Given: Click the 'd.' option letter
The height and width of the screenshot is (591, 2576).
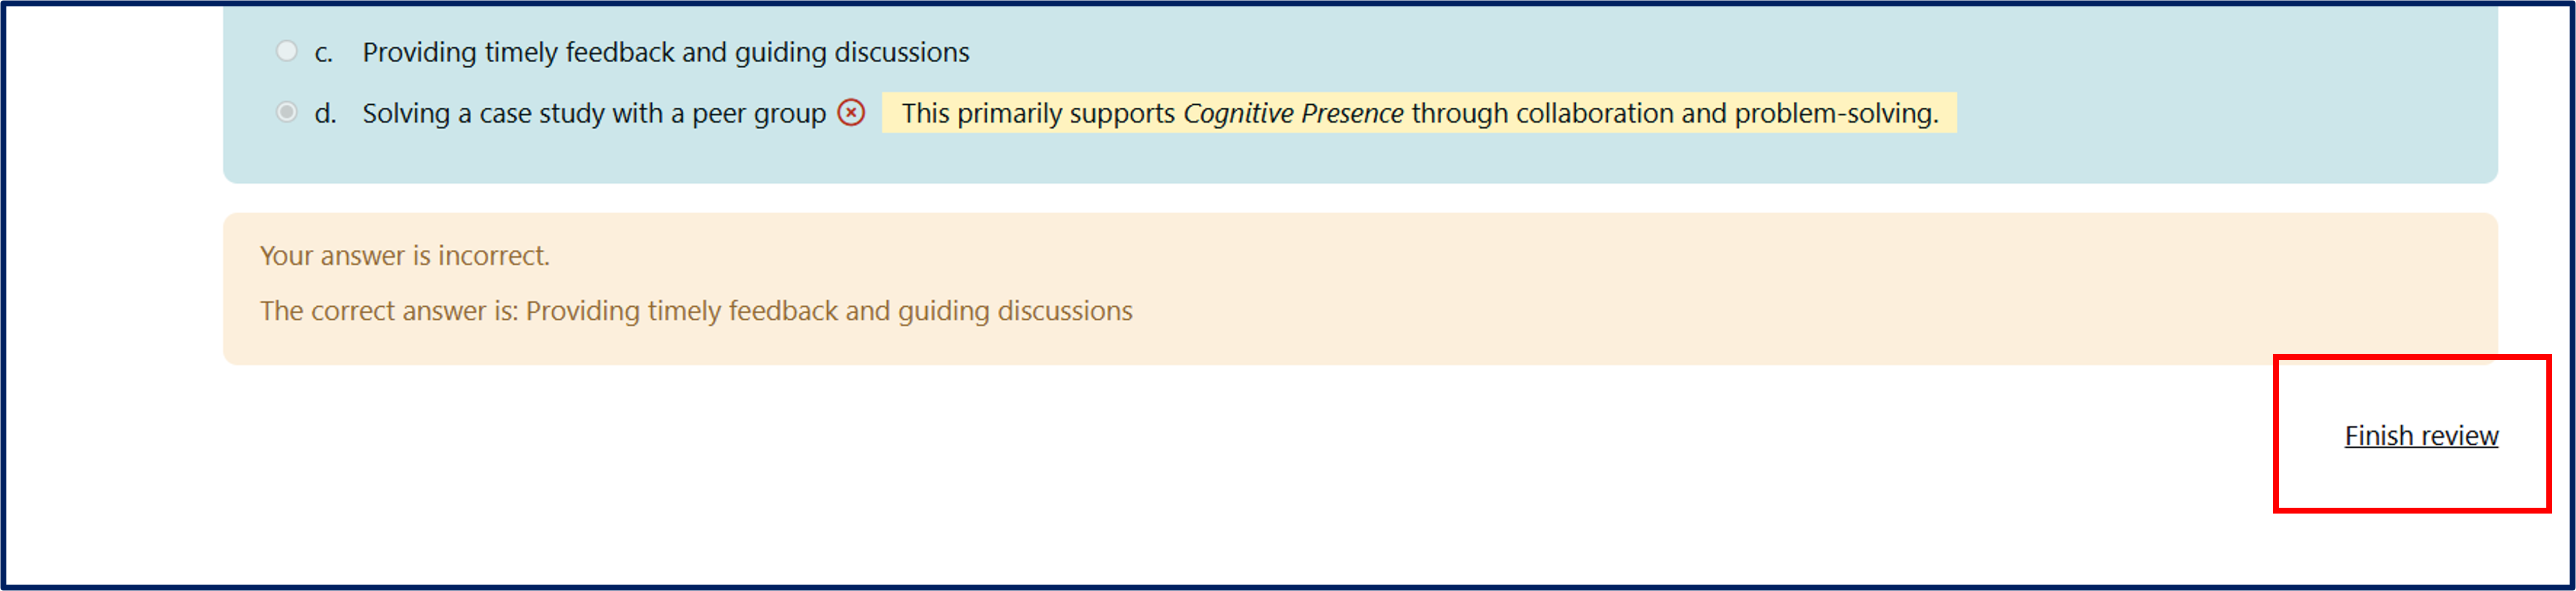Looking at the screenshot, I should 325,114.
